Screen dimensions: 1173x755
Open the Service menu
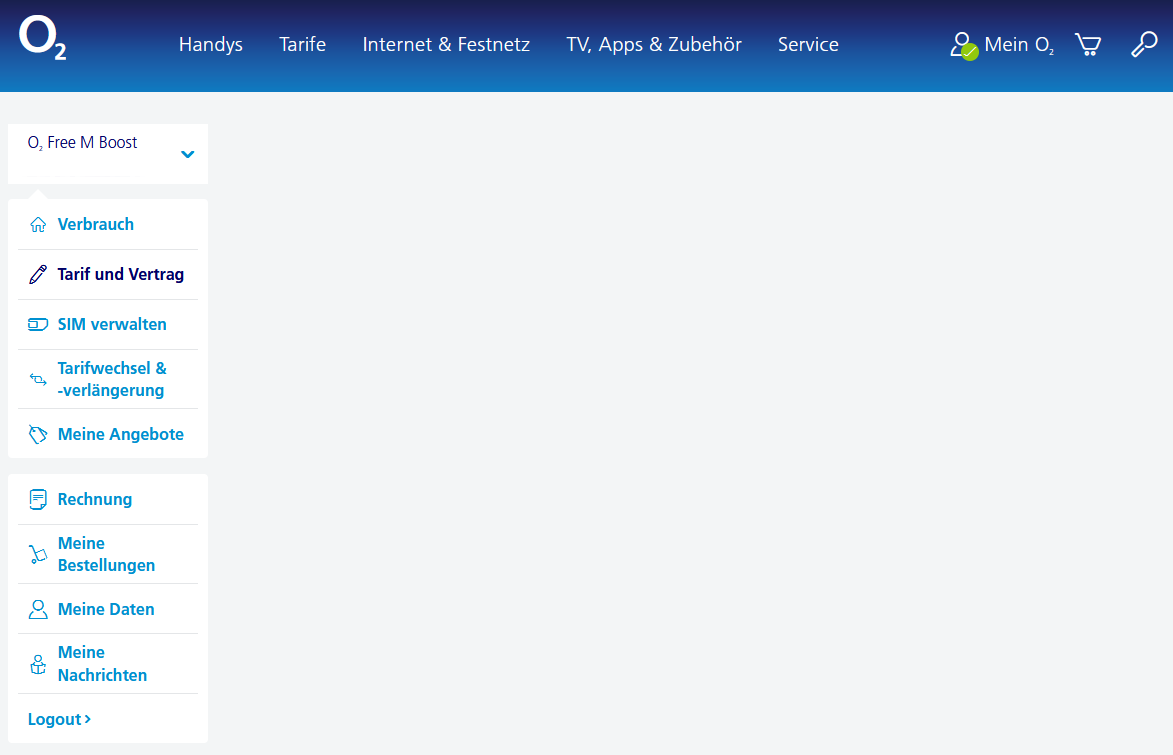coord(808,44)
